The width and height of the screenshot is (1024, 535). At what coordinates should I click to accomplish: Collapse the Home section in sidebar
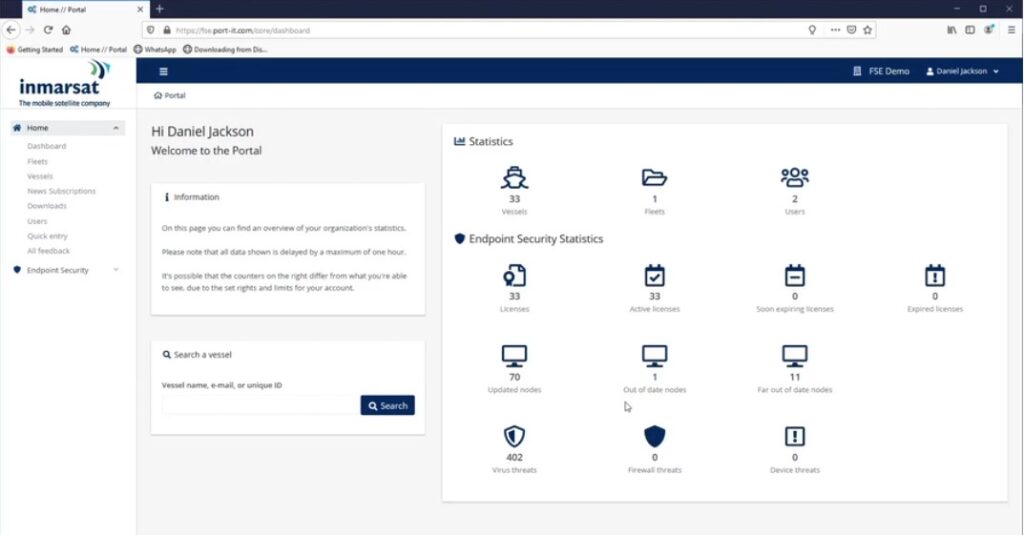[x=116, y=128]
